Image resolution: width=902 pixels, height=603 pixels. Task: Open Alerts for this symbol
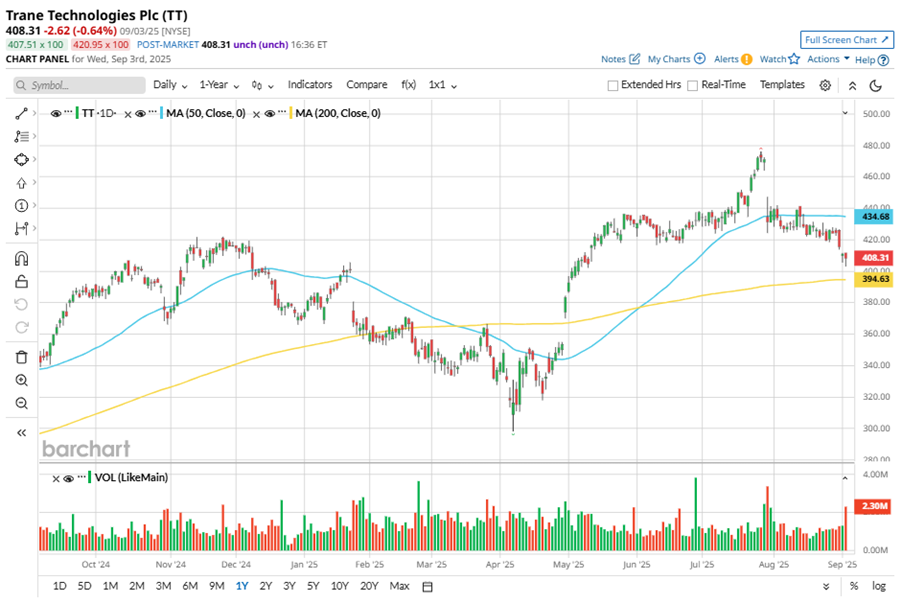[x=733, y=59]
